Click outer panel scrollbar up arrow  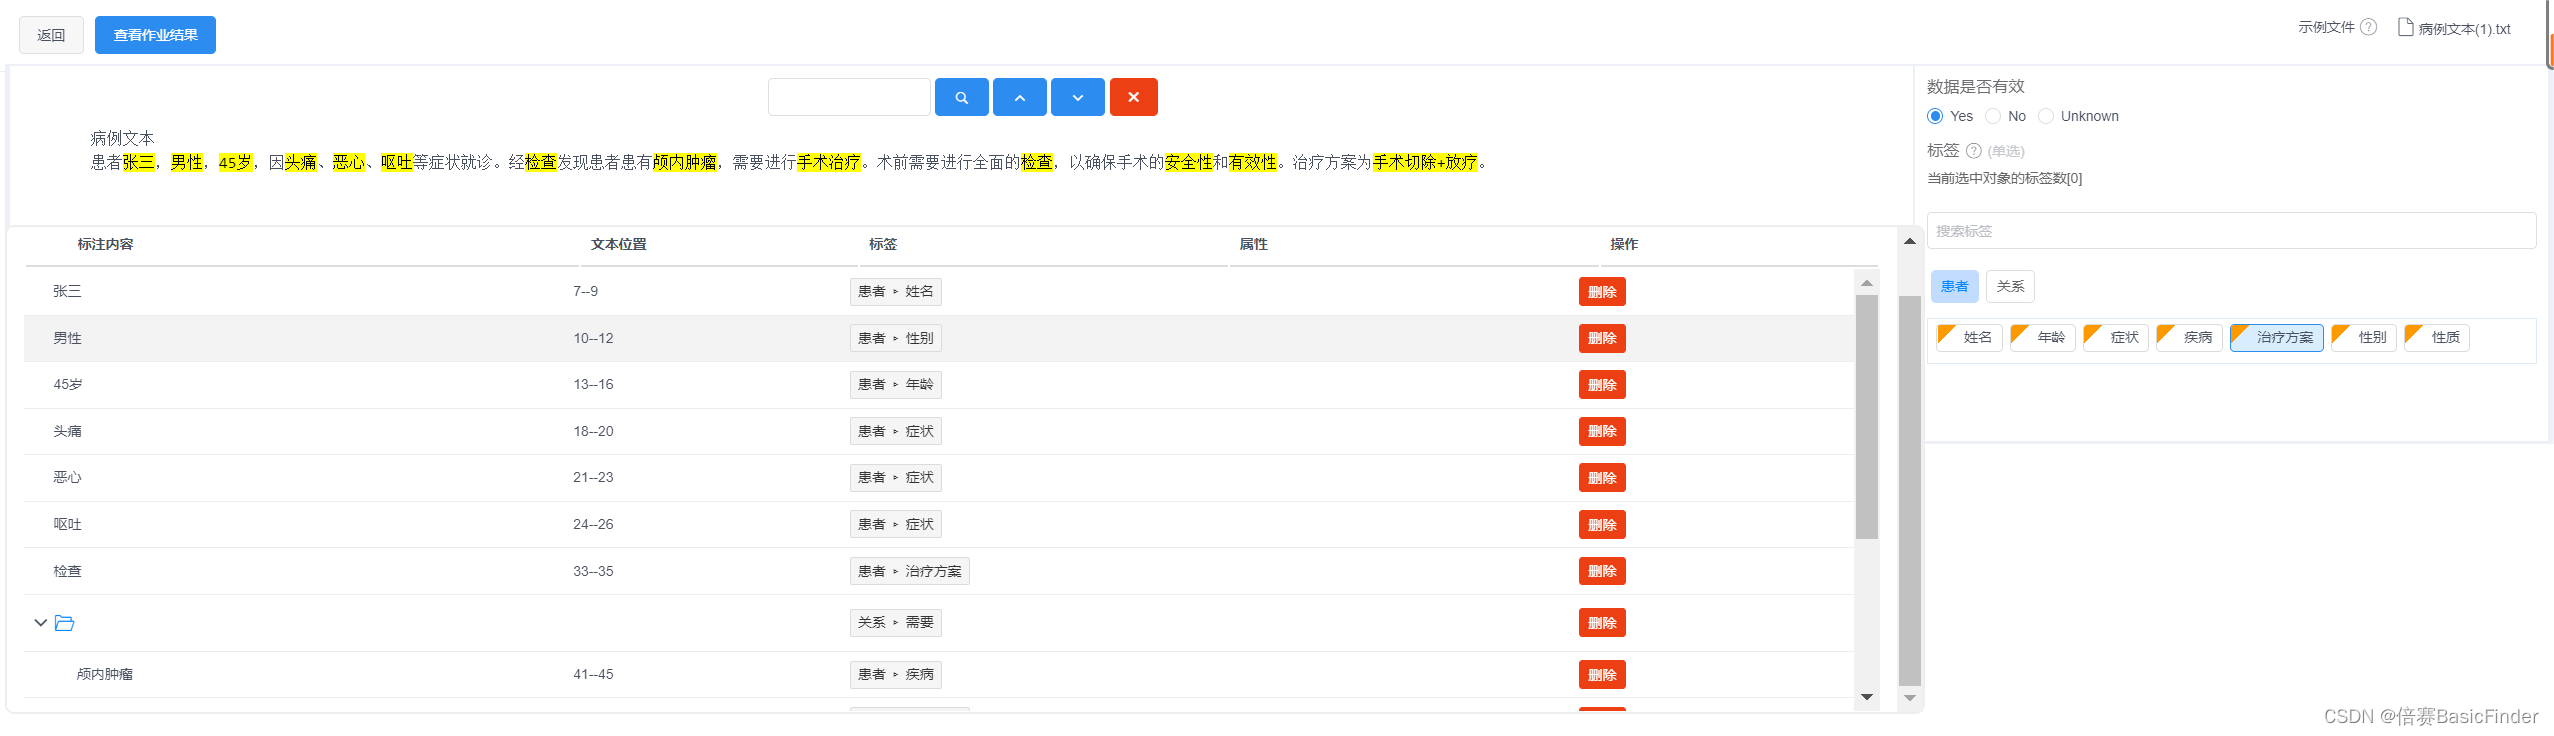coord(1910,241)
